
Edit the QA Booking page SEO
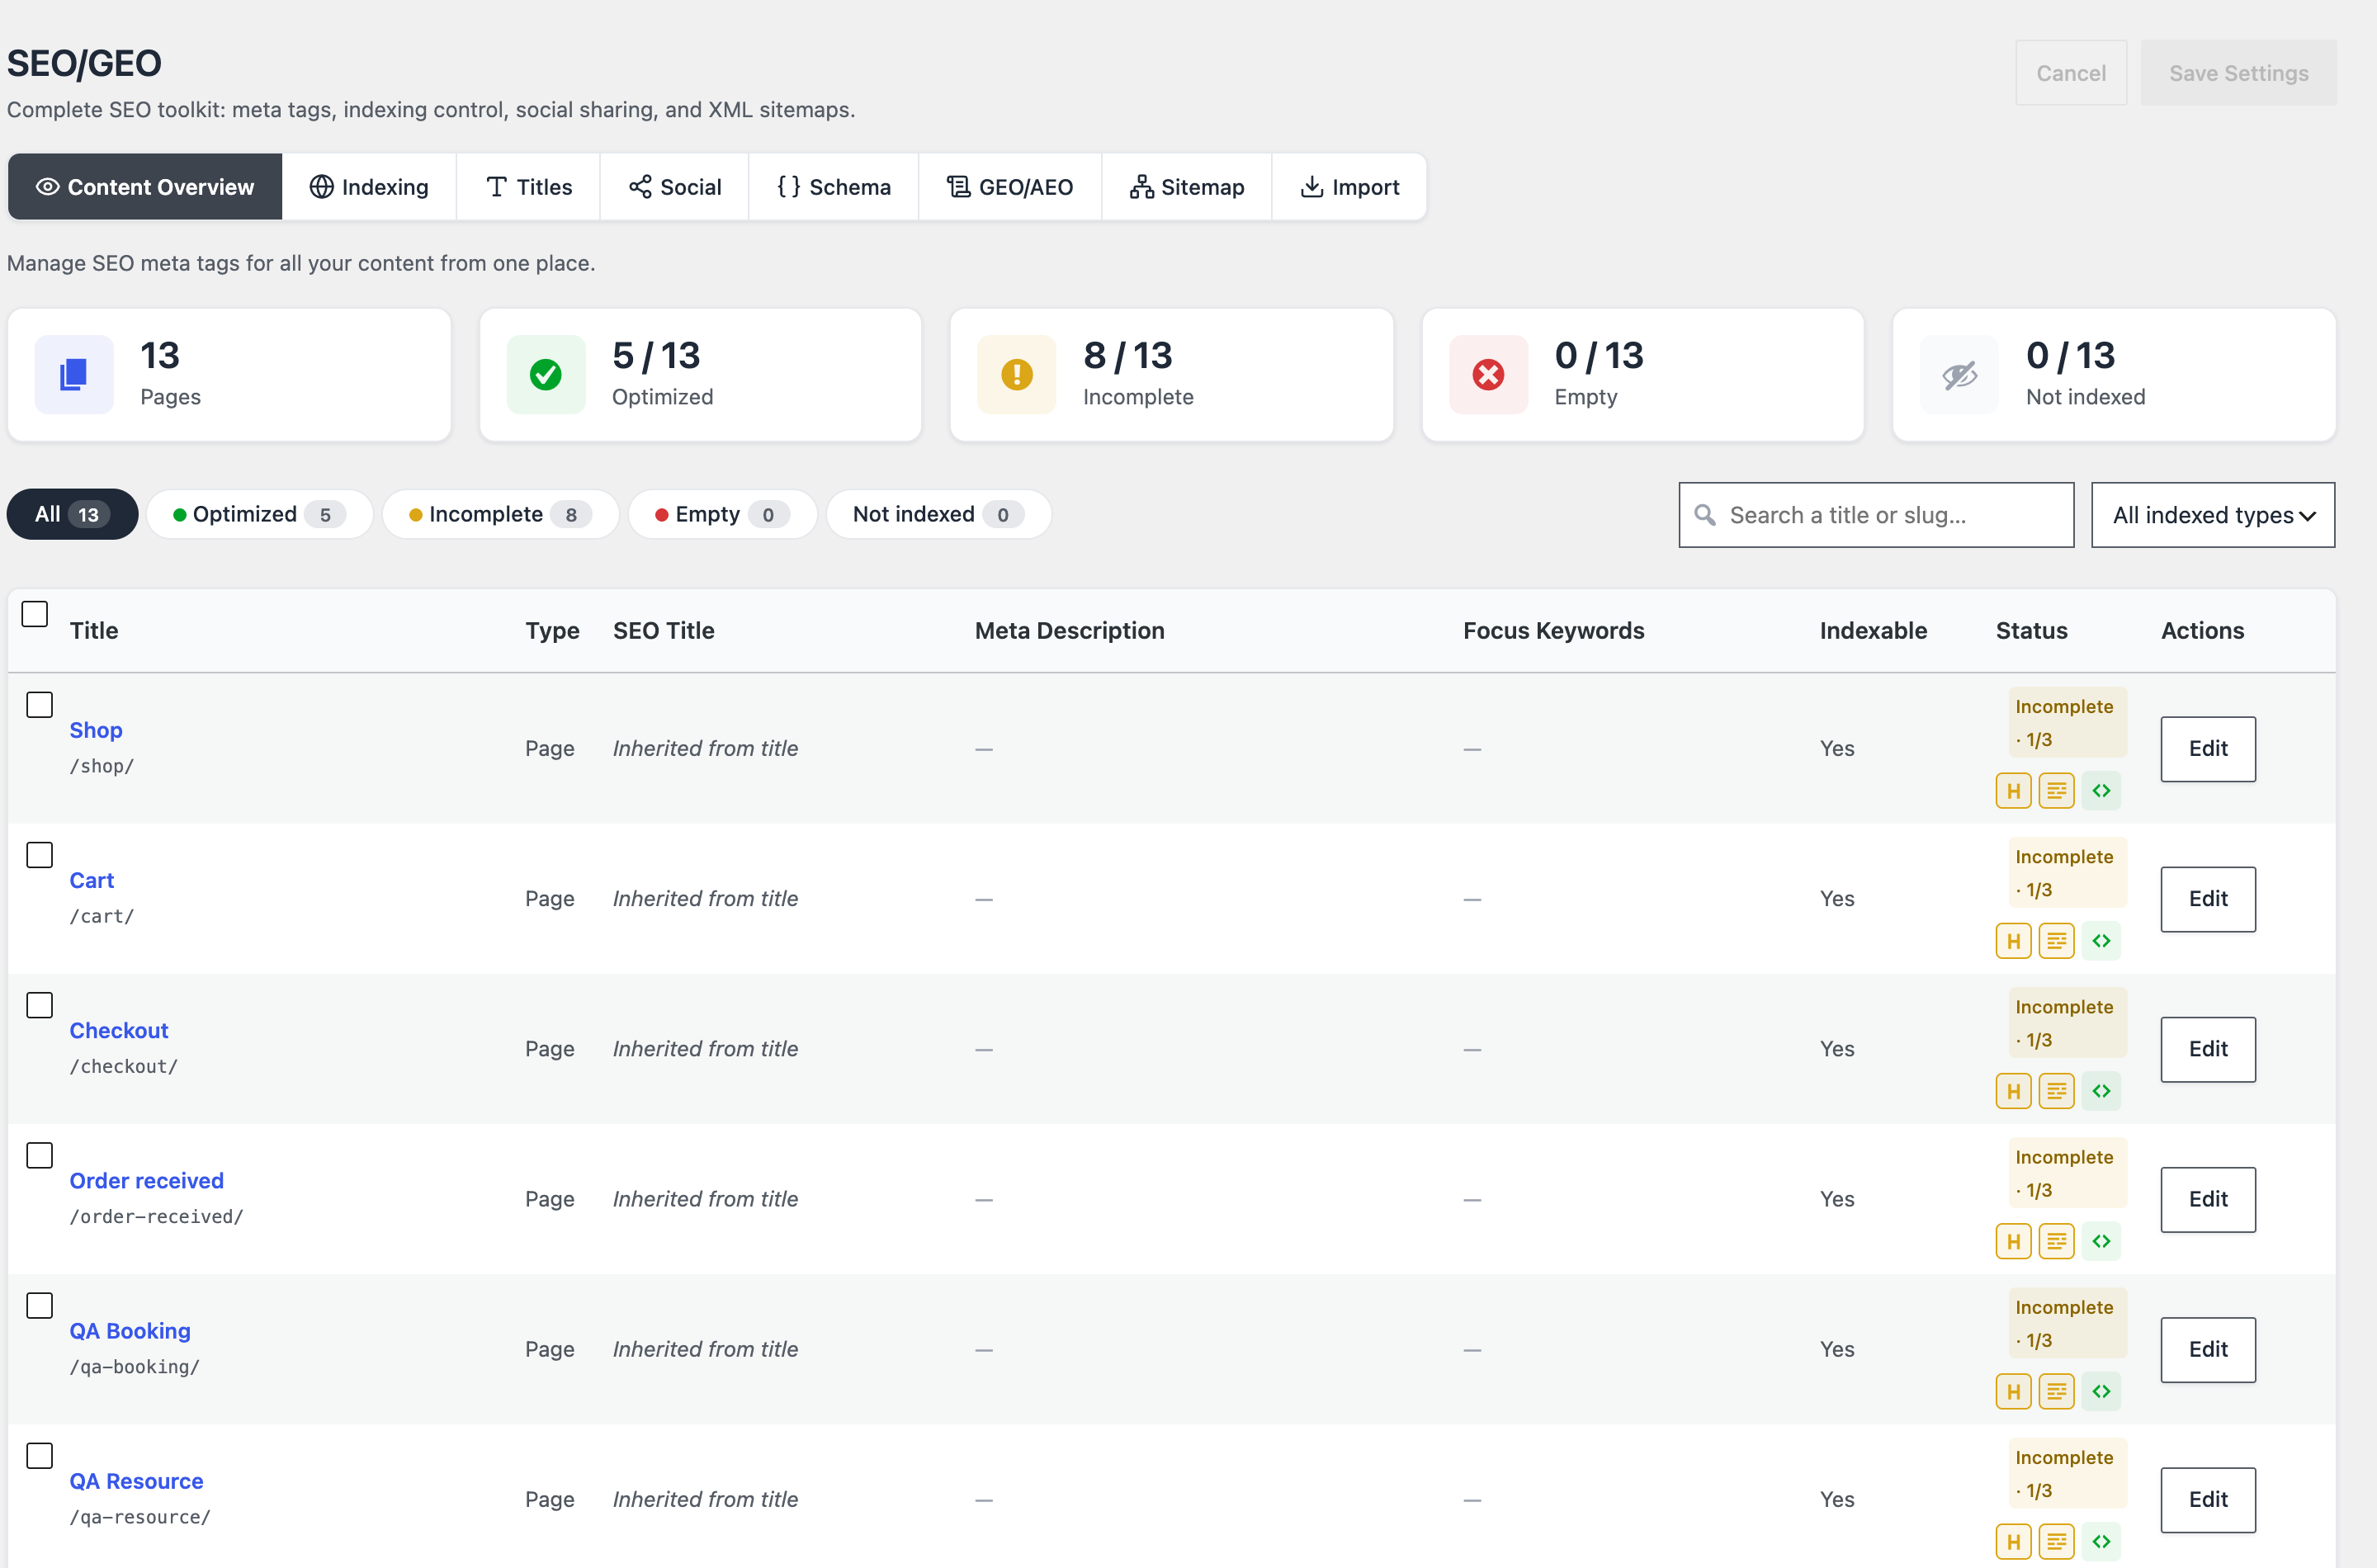[x=2208, y=1349]
